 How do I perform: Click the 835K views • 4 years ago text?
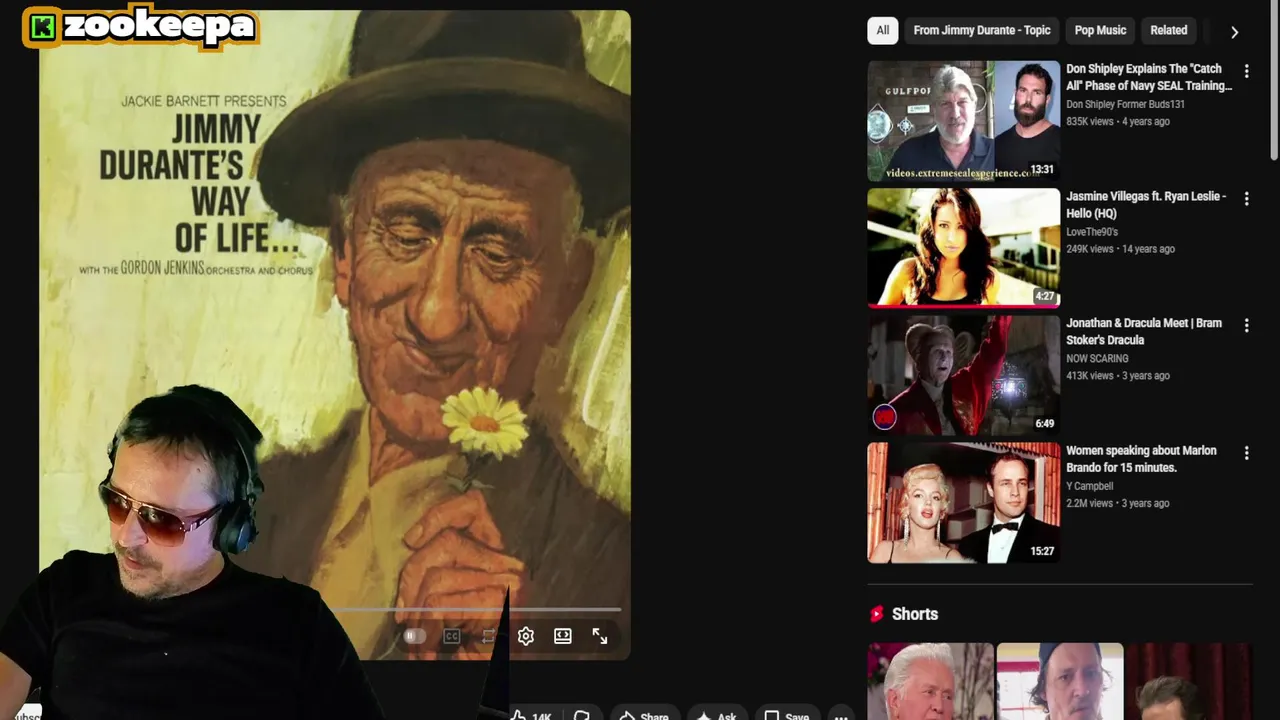[1117, 122]
